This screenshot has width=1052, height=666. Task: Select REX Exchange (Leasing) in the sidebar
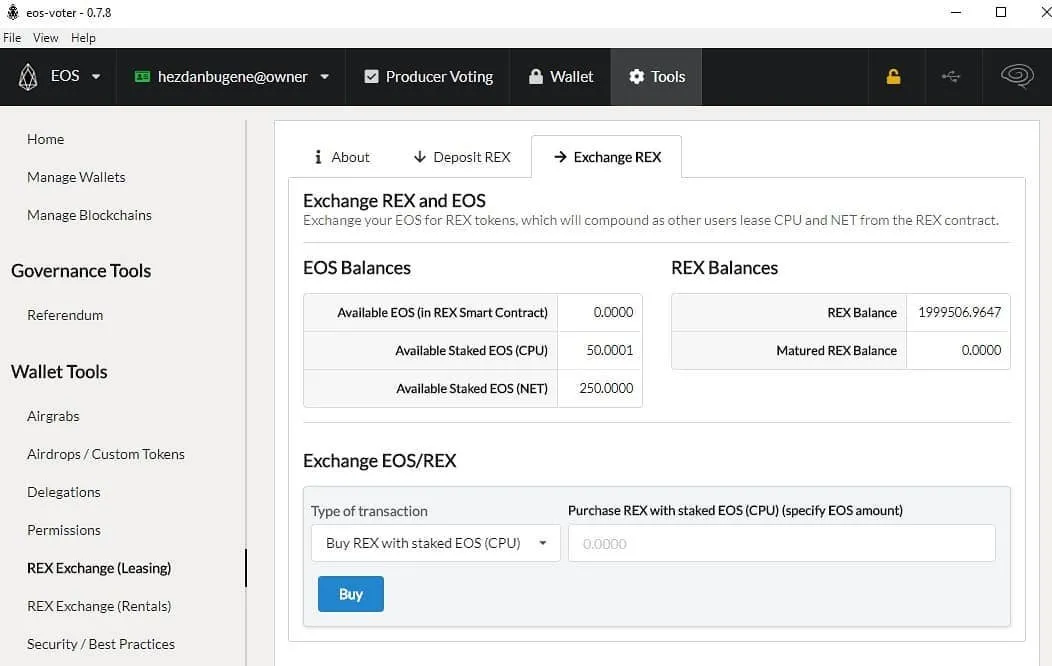pos(99,568)
